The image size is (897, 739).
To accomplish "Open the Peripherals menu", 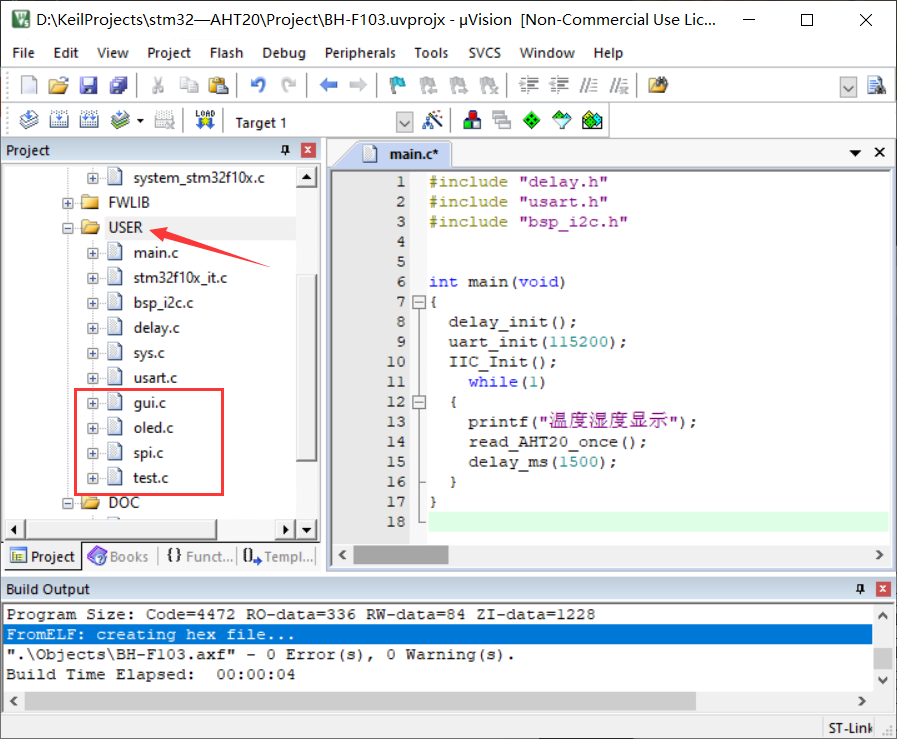I will click(360, 53).
